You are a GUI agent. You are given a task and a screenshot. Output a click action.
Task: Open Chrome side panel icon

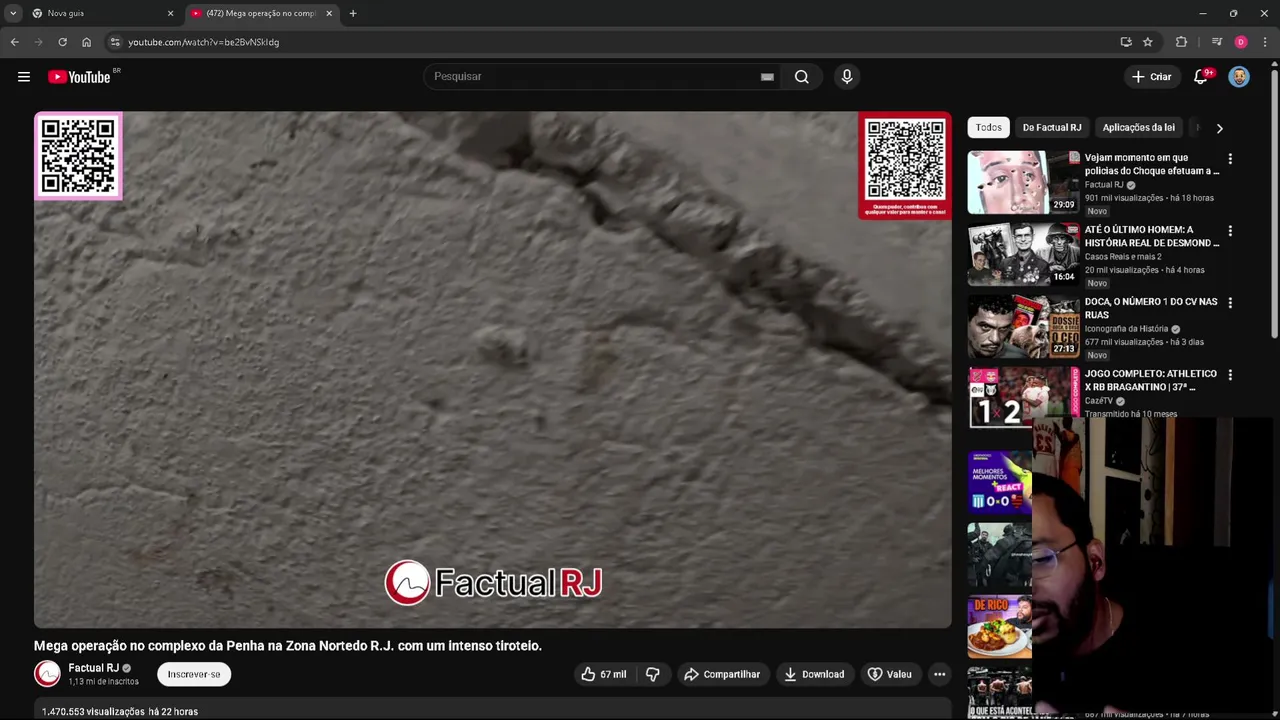(1217, 42)
